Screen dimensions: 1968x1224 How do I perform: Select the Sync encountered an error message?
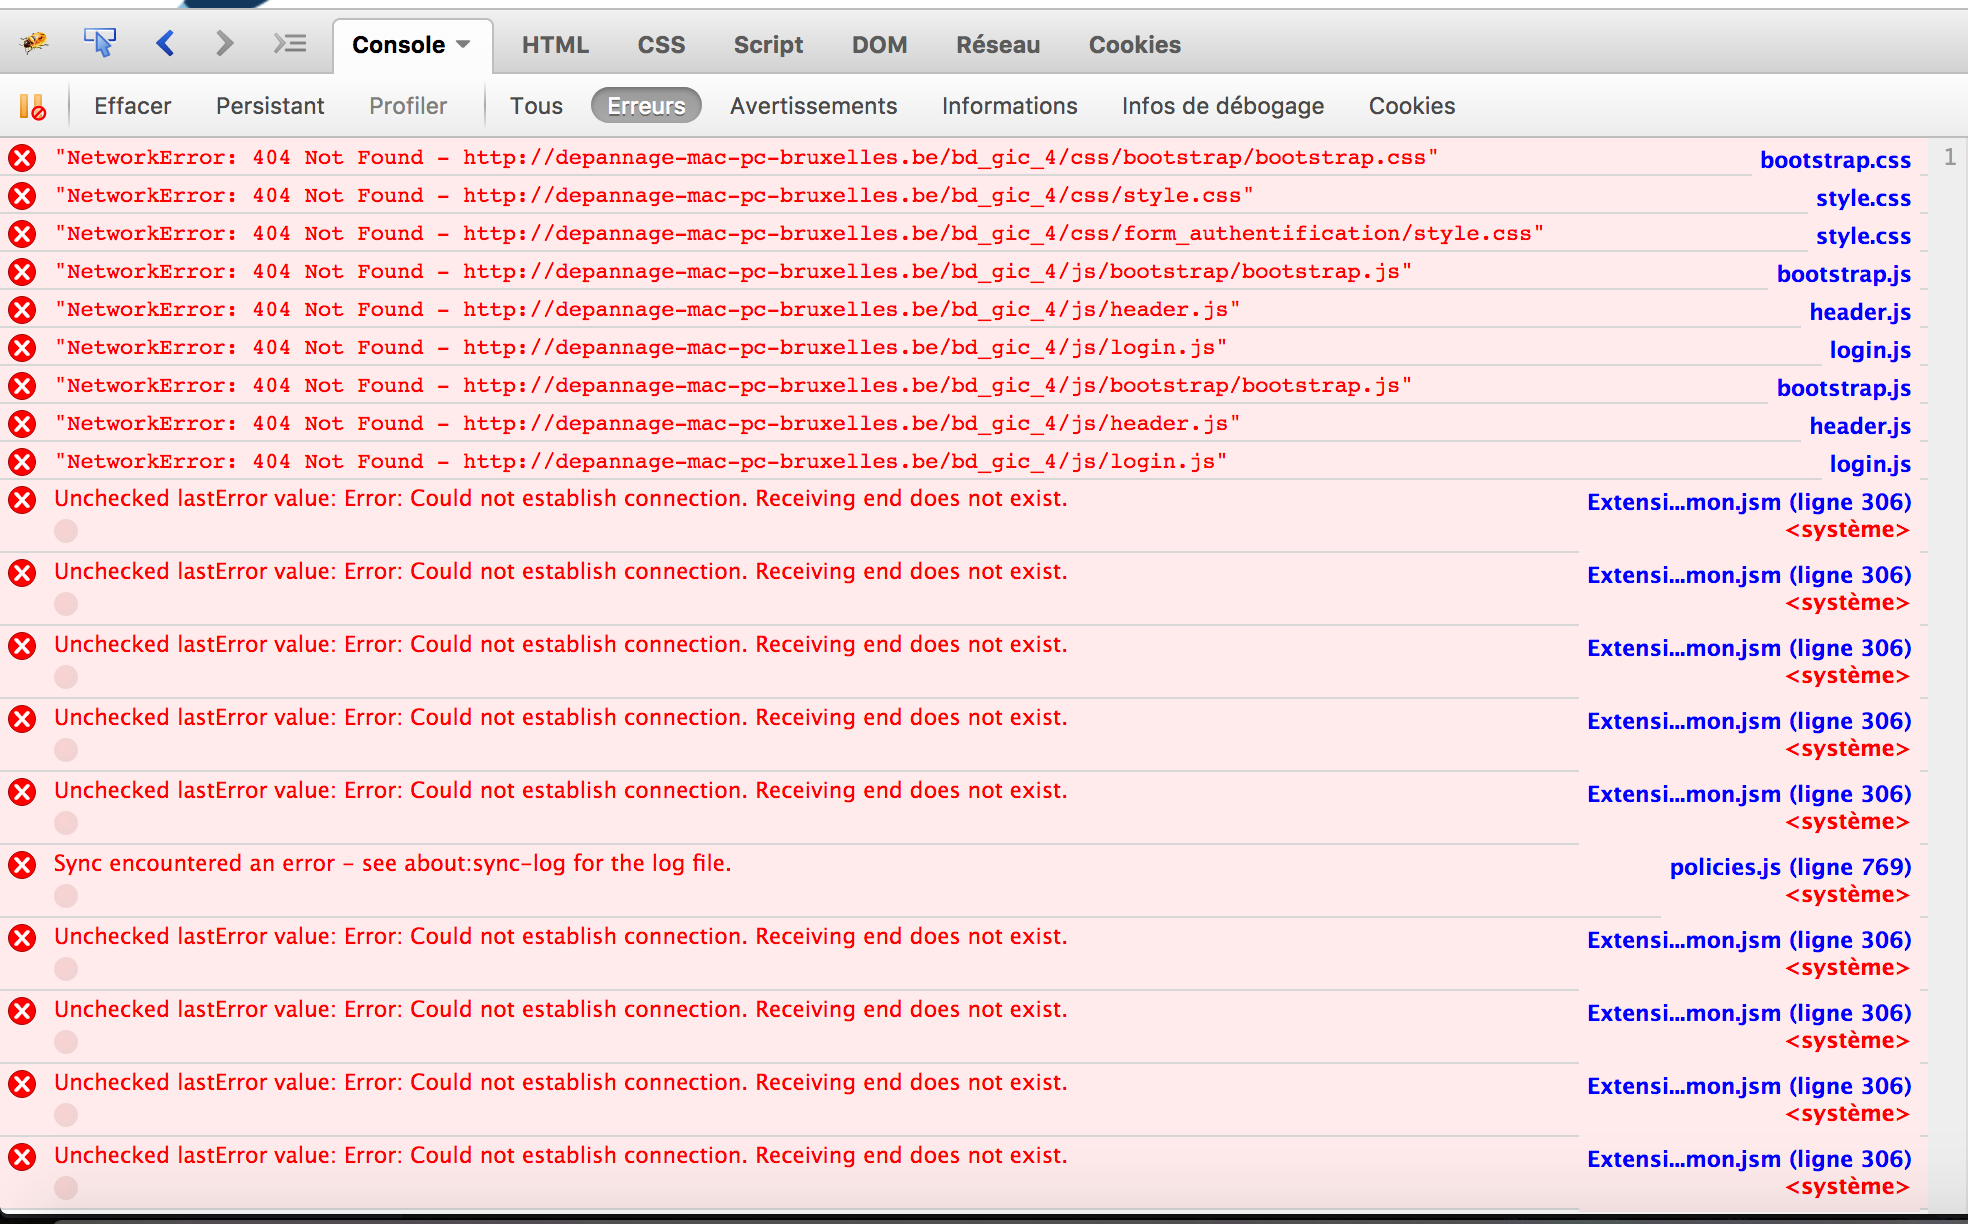393,864
